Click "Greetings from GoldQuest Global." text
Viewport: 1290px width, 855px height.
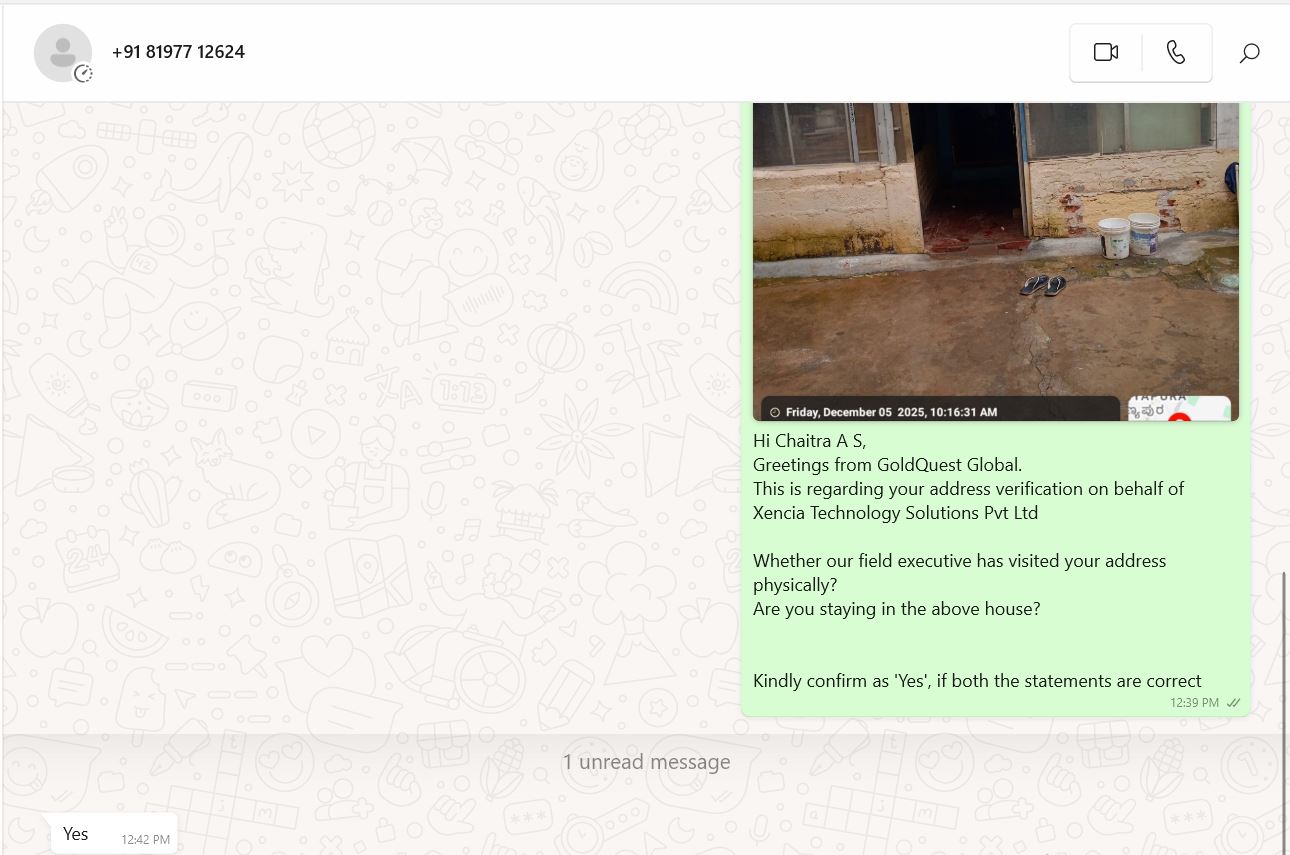click(887, 464)
